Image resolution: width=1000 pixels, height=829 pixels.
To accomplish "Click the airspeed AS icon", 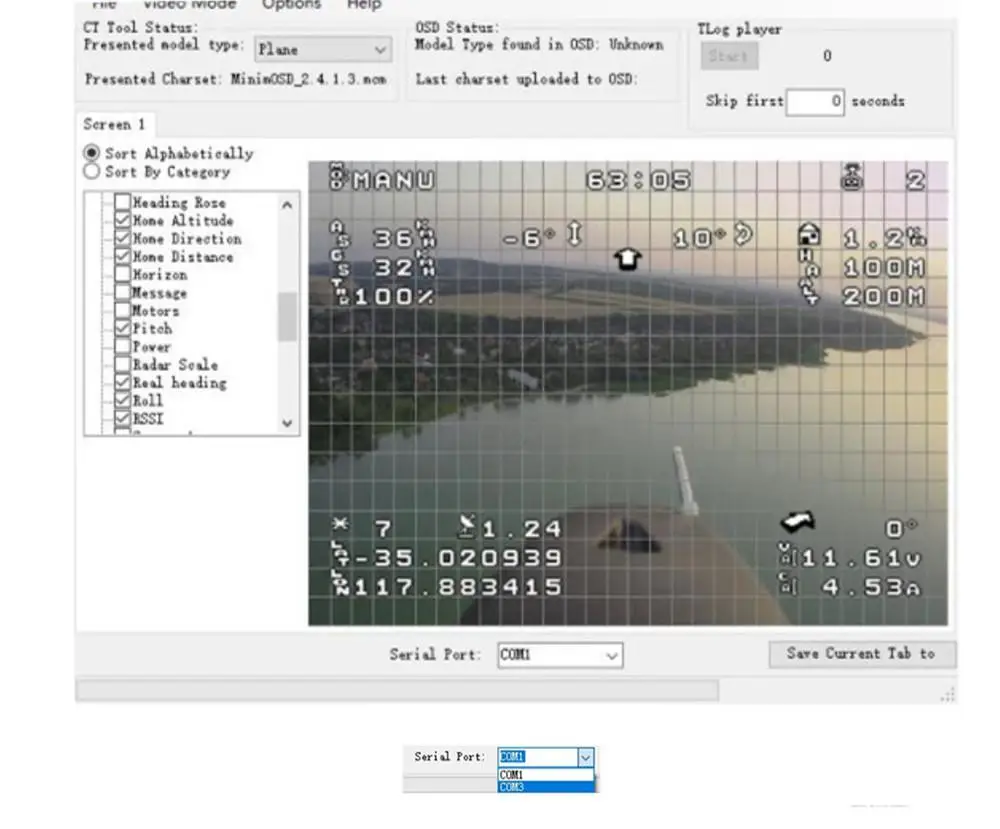I will click(x=339, y=234).
